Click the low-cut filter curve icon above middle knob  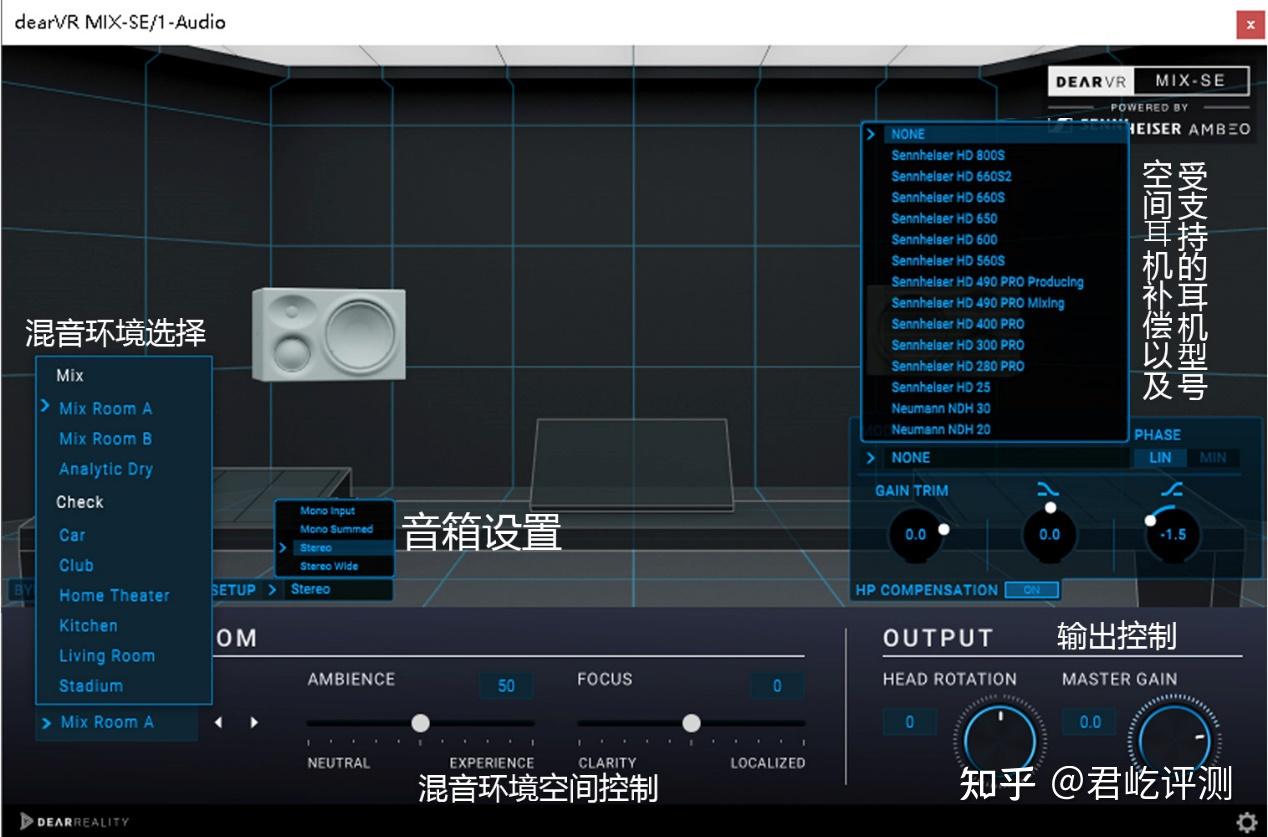pos(1050,490)
